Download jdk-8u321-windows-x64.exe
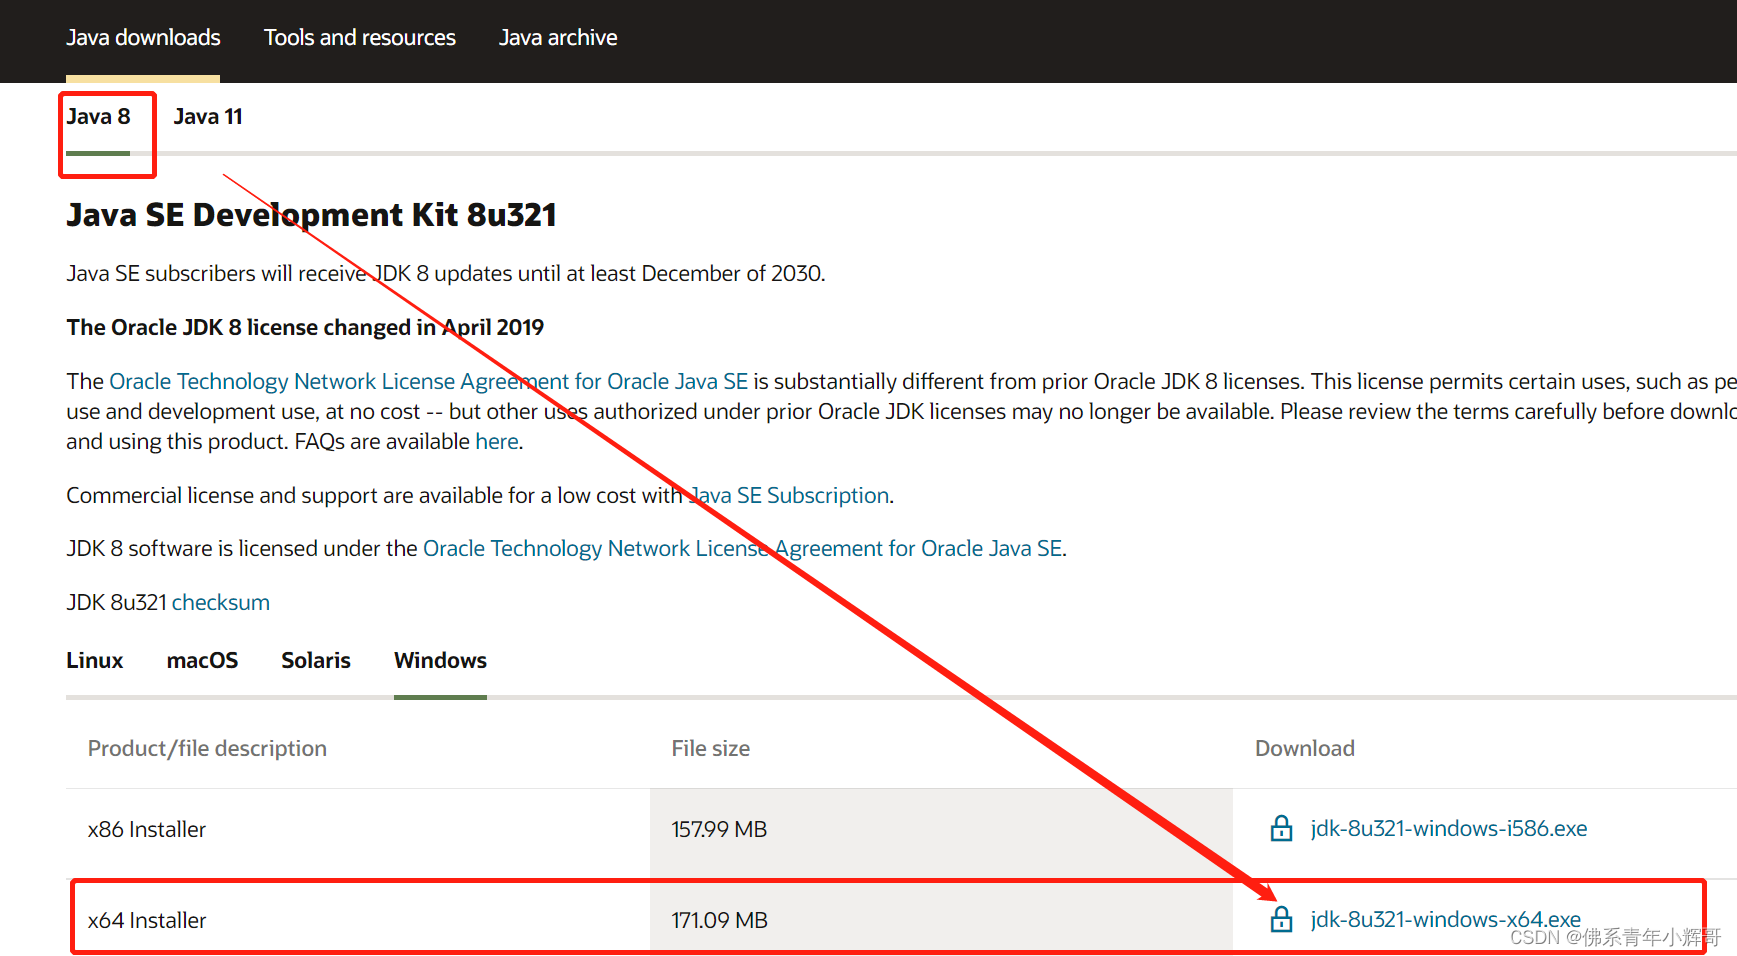This screenshot has height=956, width=1737. pos(1446,920)
